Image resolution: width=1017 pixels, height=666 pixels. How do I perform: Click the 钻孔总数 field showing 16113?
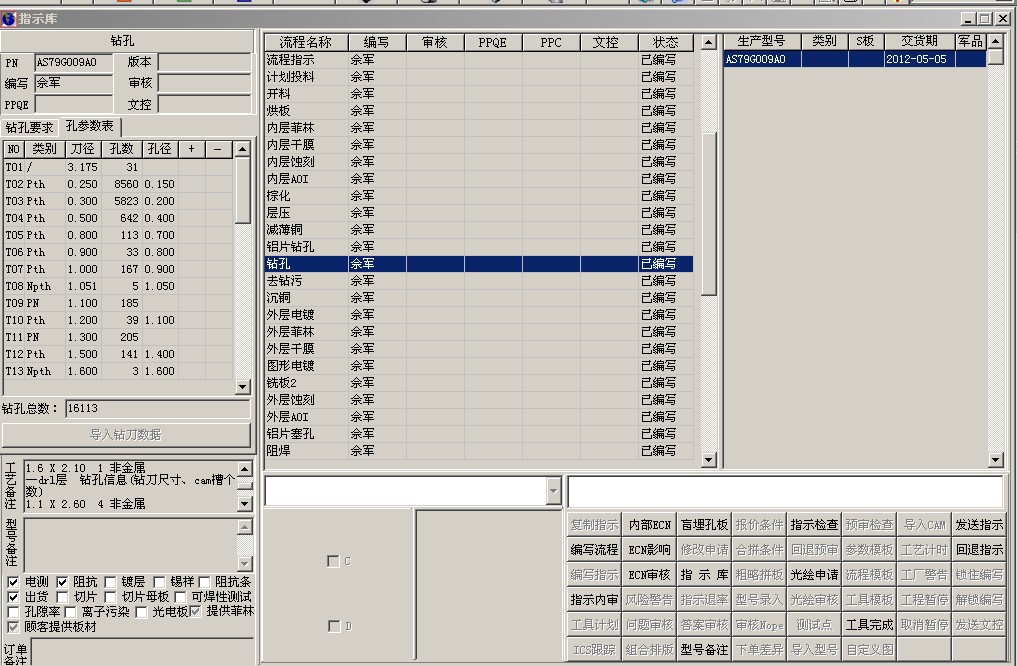click(158, 409)
